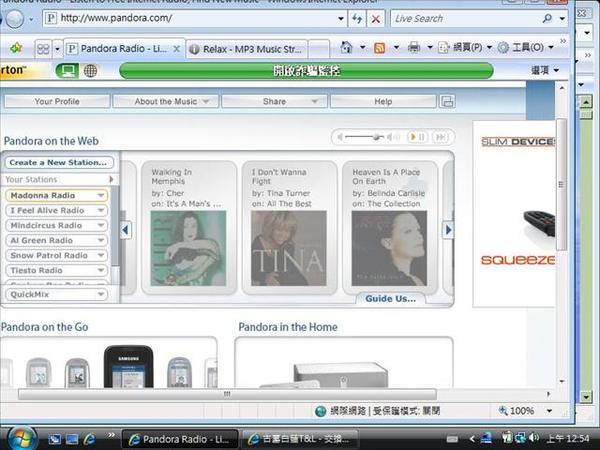Click the show desktop quick launch icon

click(x=72, y=439)
